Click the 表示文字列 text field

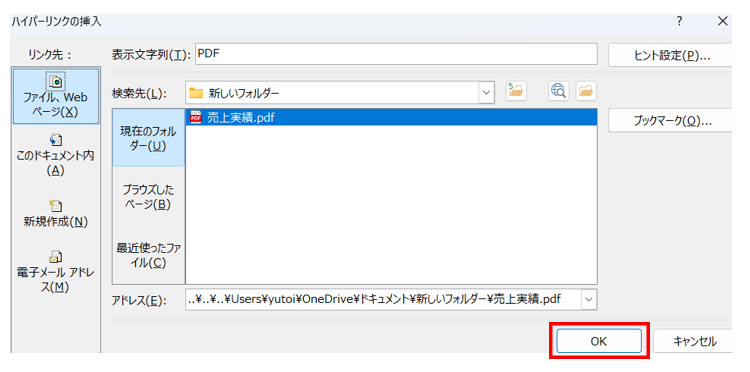pos(396,54)
